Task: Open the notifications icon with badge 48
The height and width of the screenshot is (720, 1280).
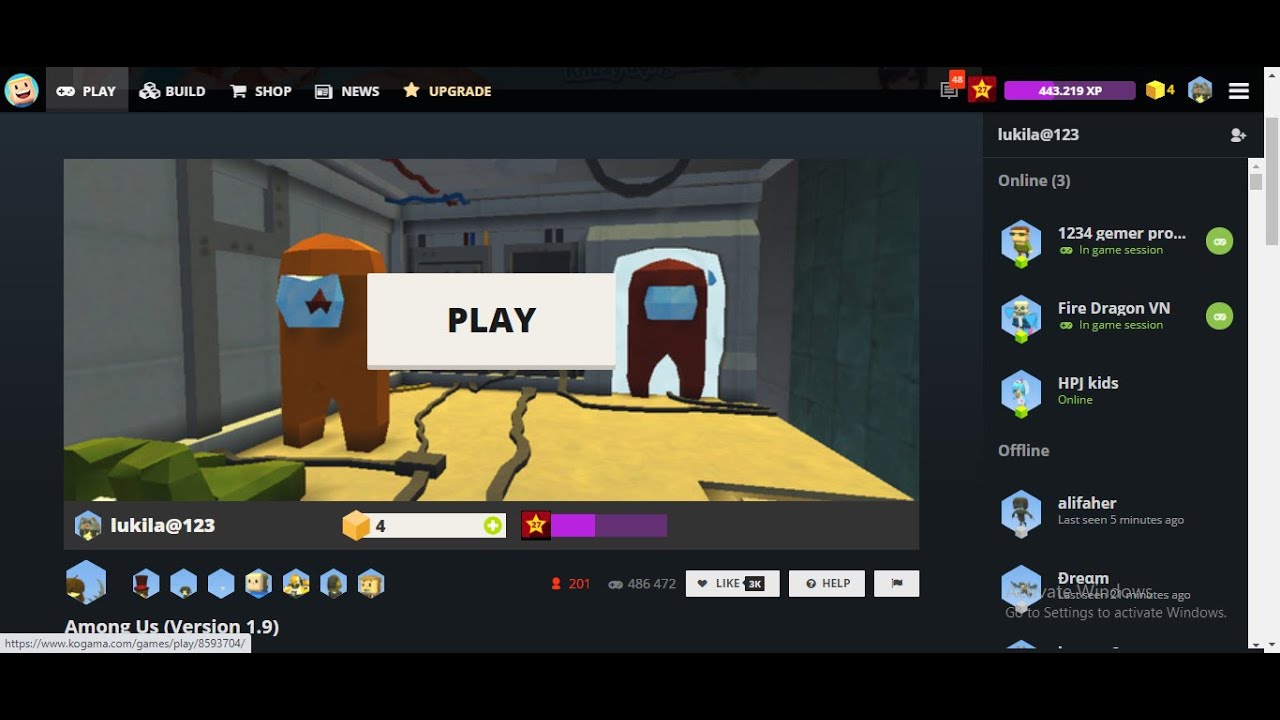Action: pos(950,89)
